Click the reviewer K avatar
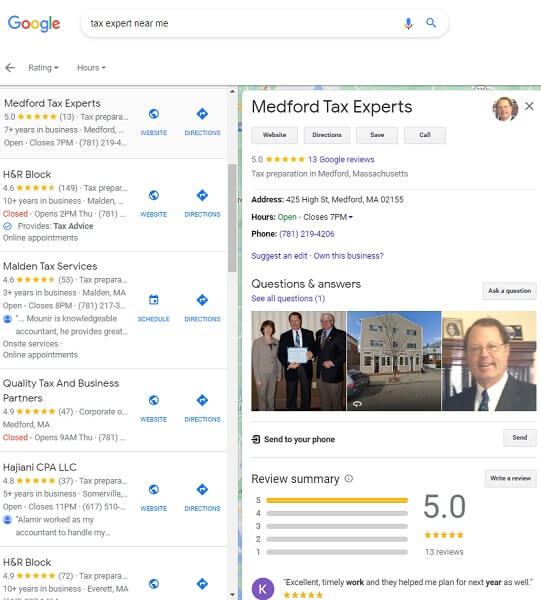 tap(263, 589)
